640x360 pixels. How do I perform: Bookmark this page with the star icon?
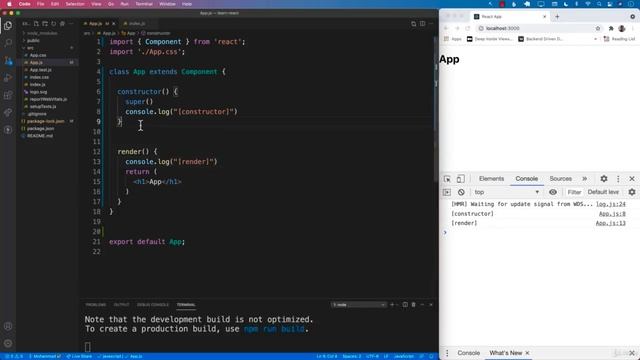pyautogui.click(x=598, y=28)
